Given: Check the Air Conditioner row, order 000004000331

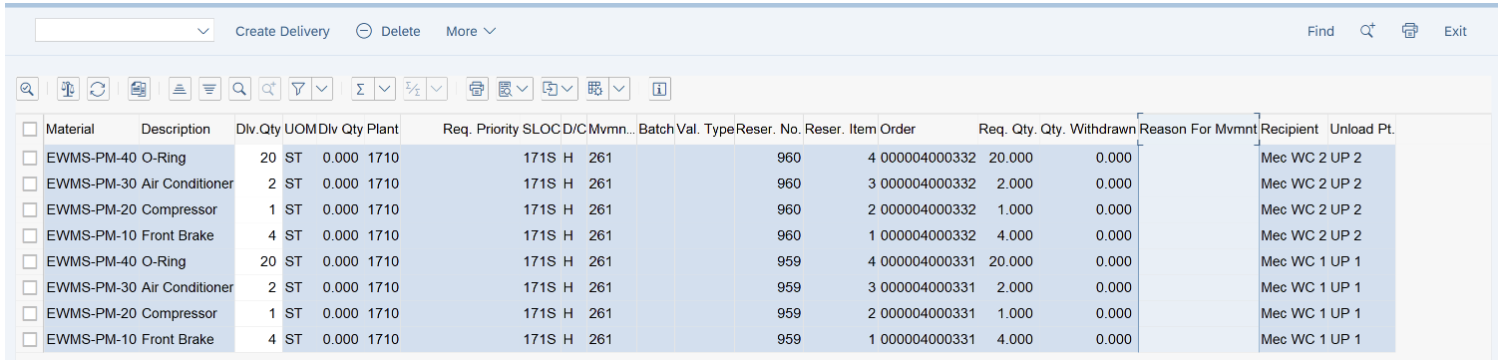Looking at the screenshot, I should 29,287.
